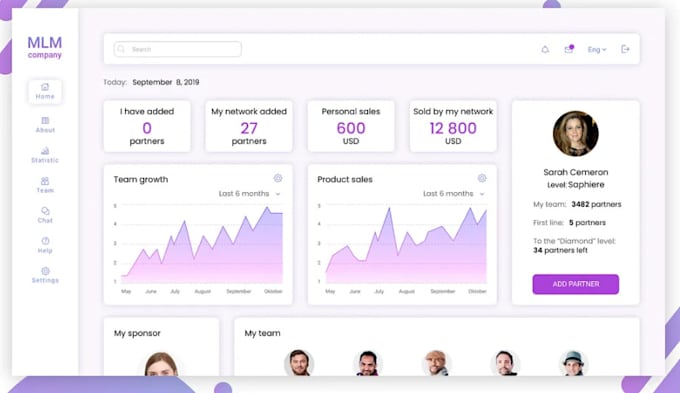Select the first My team member photo

point(299,363)
